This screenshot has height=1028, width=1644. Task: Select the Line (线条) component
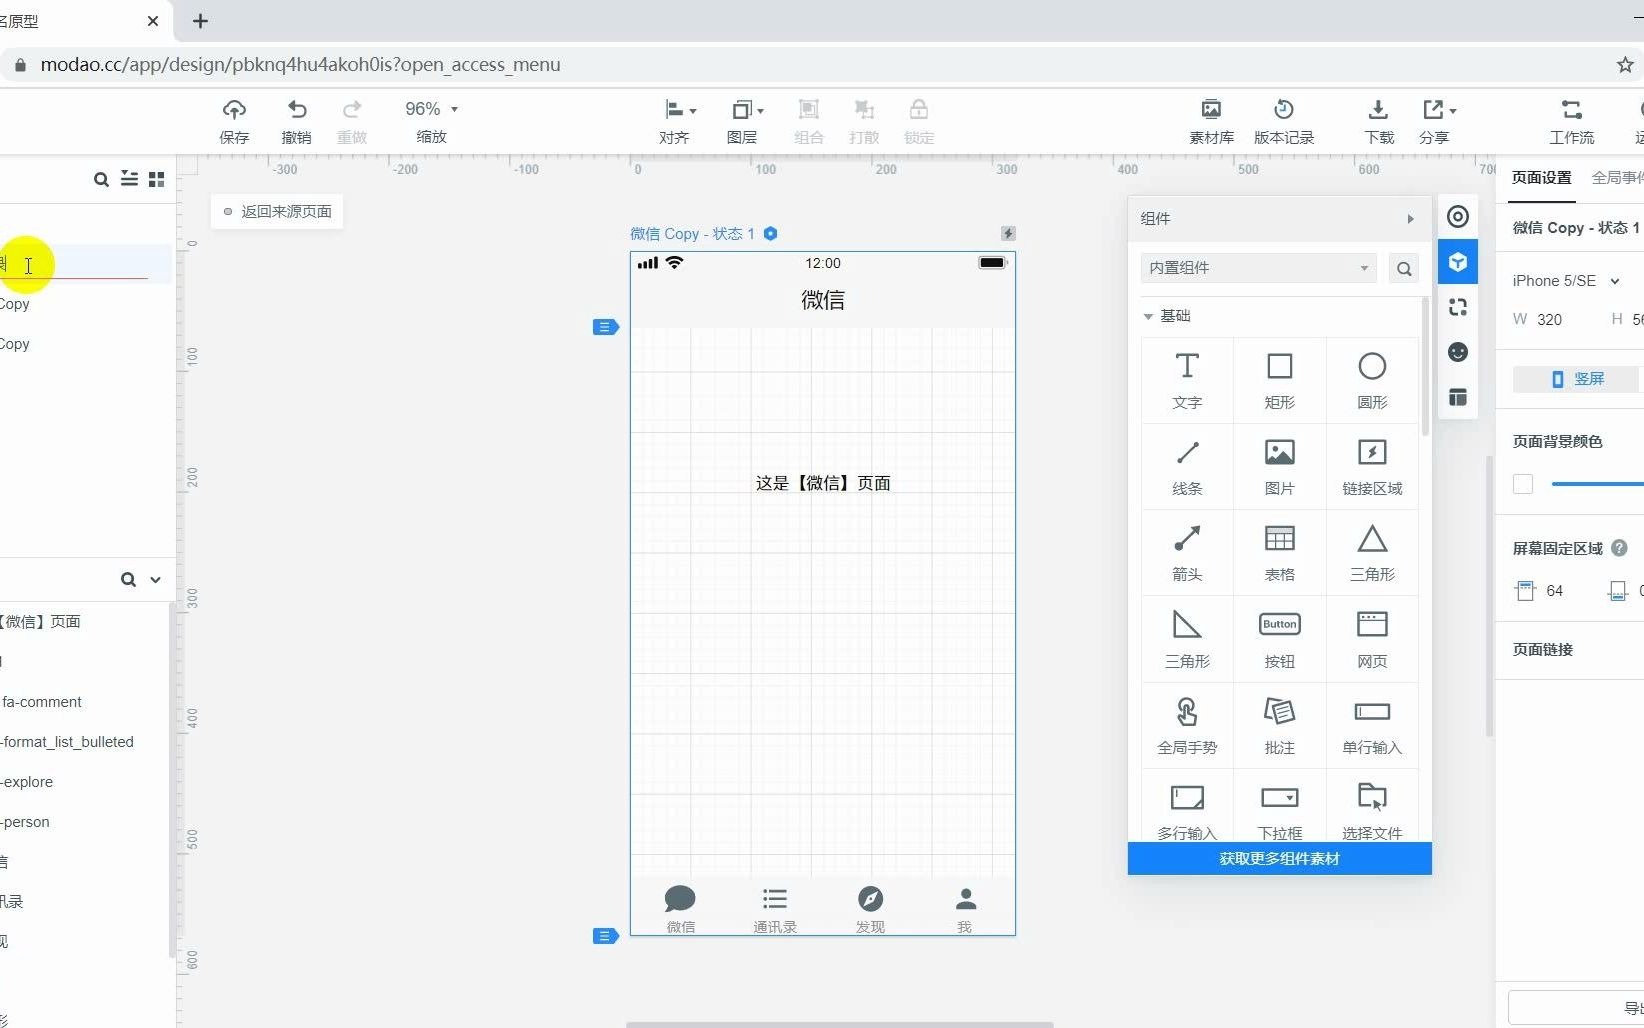pos(1187,467)
